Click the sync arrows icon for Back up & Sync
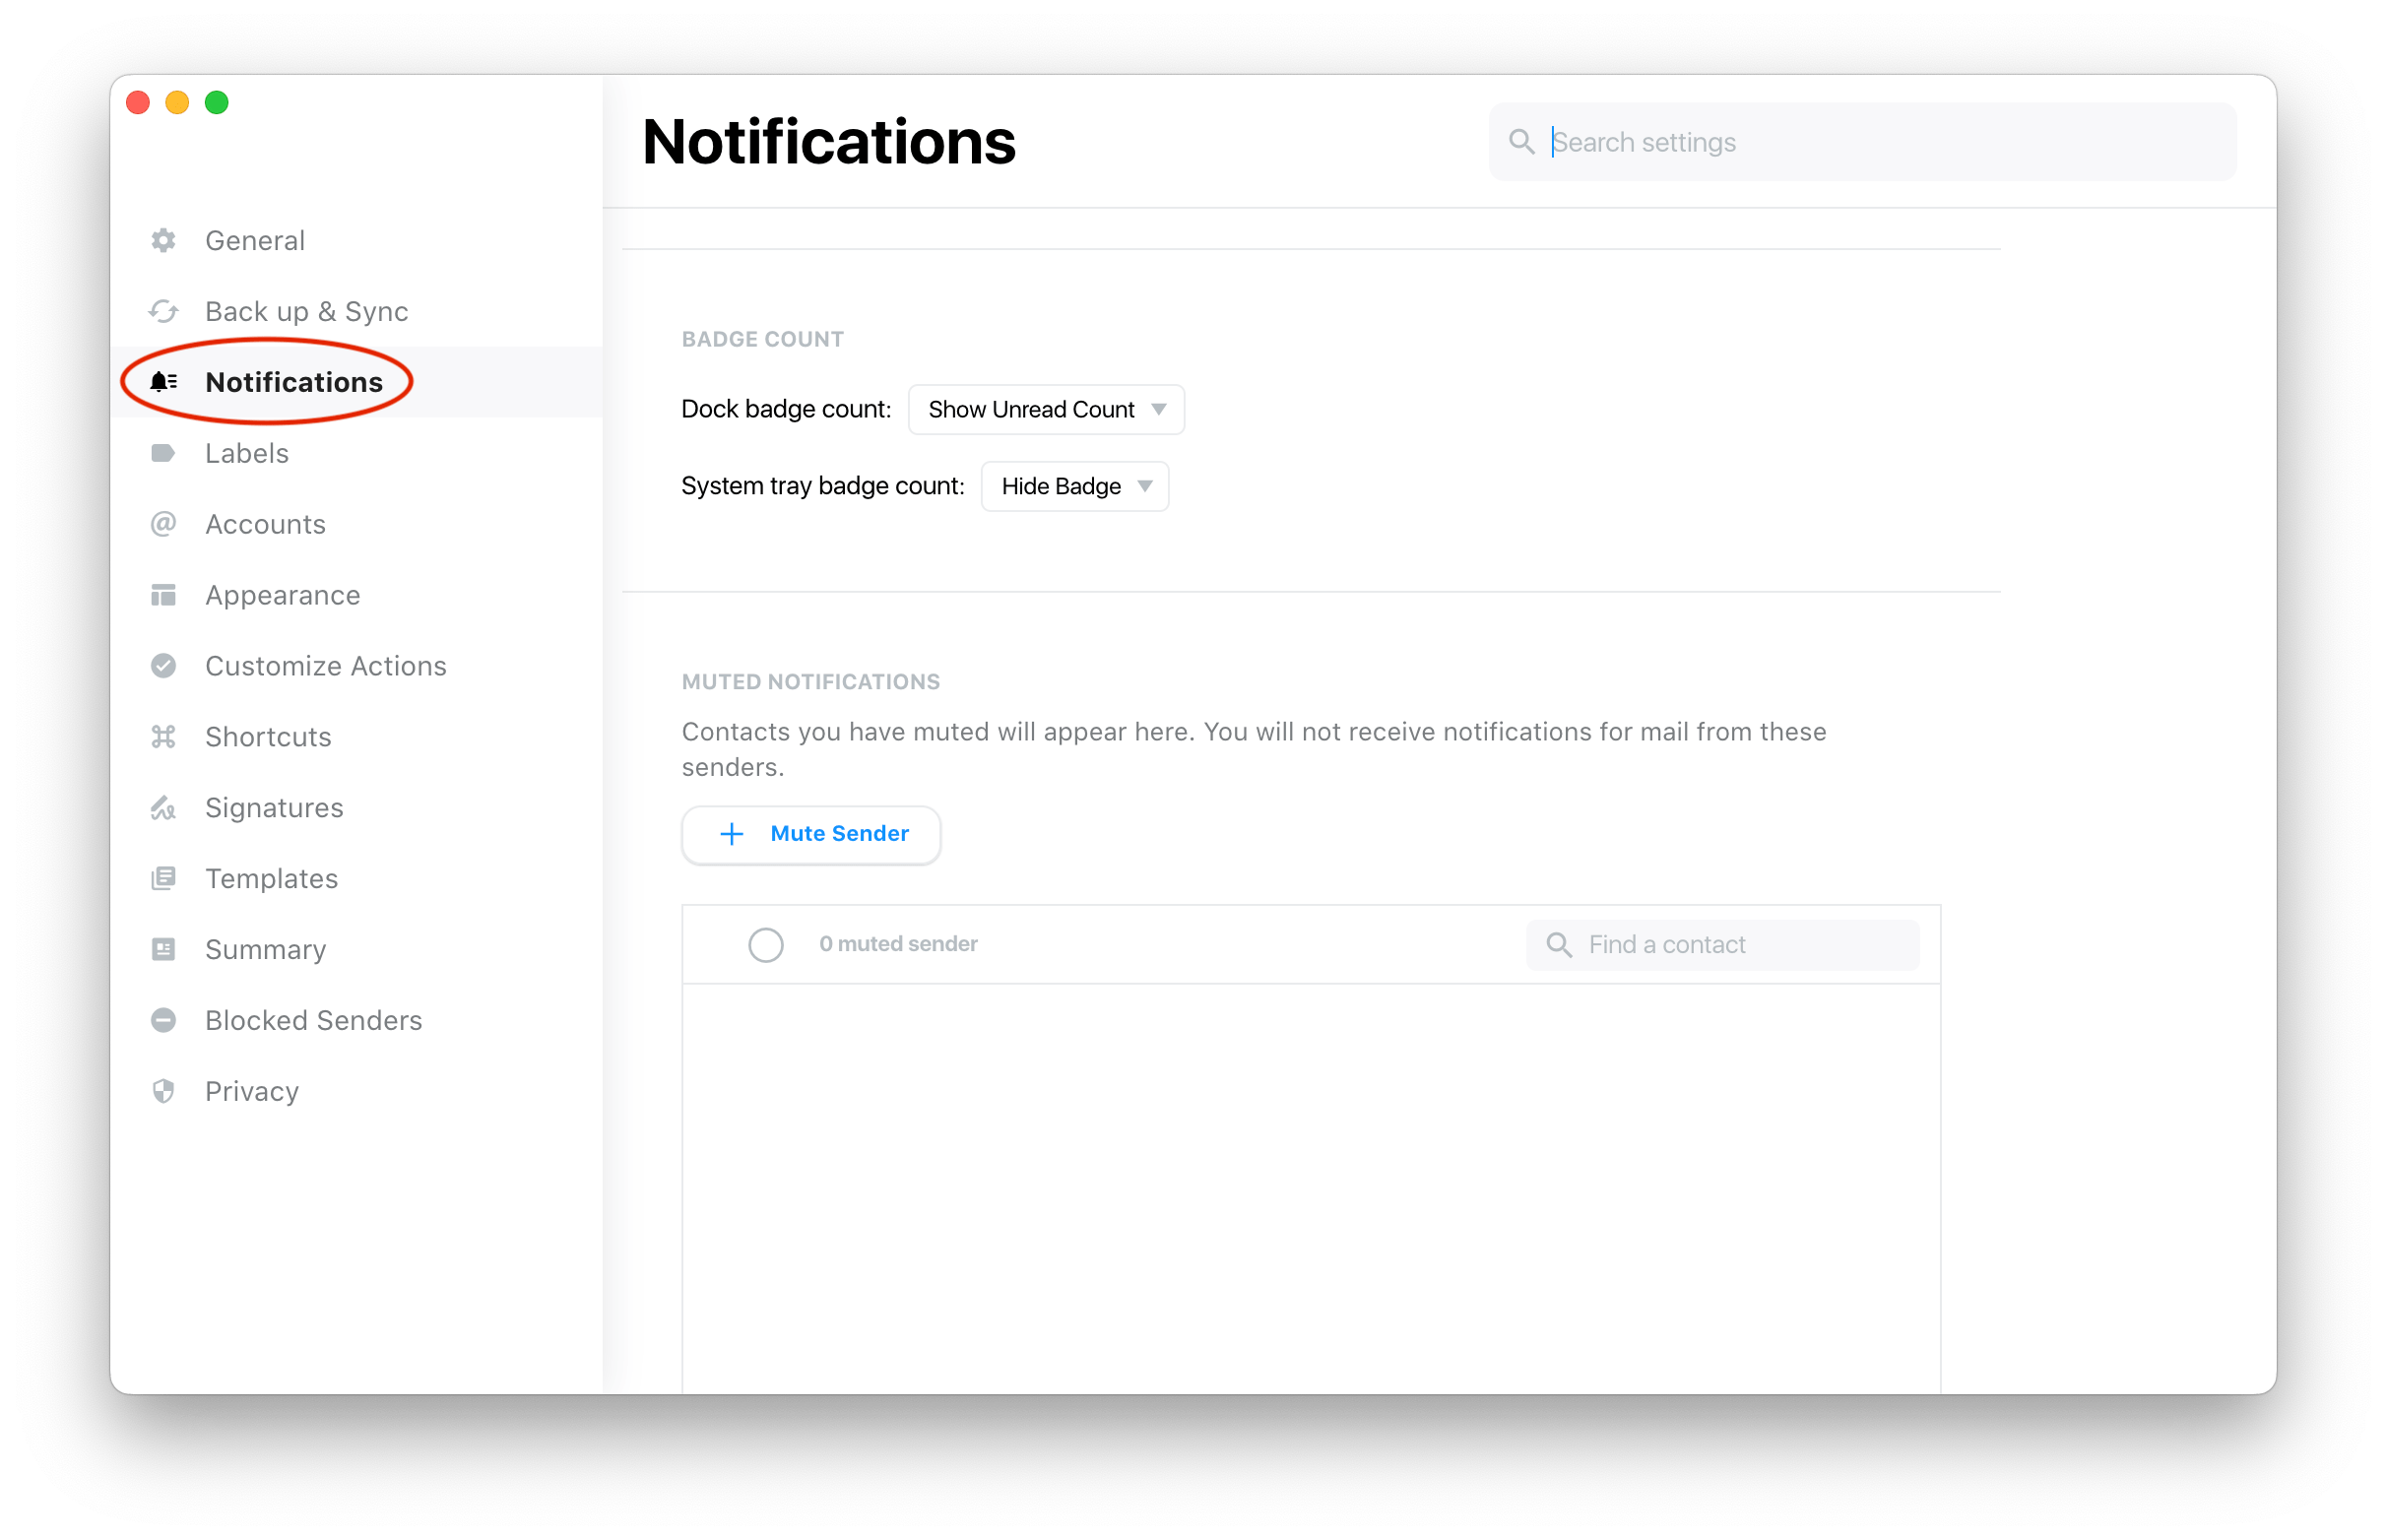Screen dimensions: 2387x1540 click(x=163, y=311)
